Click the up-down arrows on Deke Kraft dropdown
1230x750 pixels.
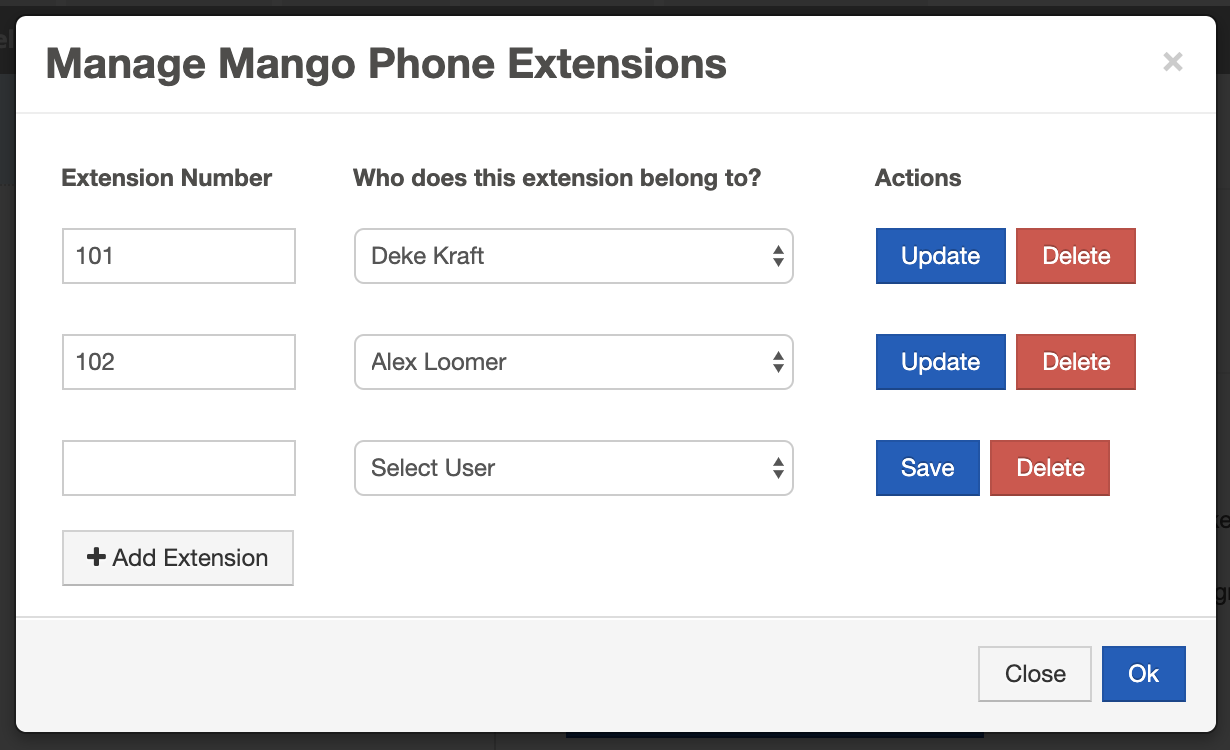[x=778, y=256]
